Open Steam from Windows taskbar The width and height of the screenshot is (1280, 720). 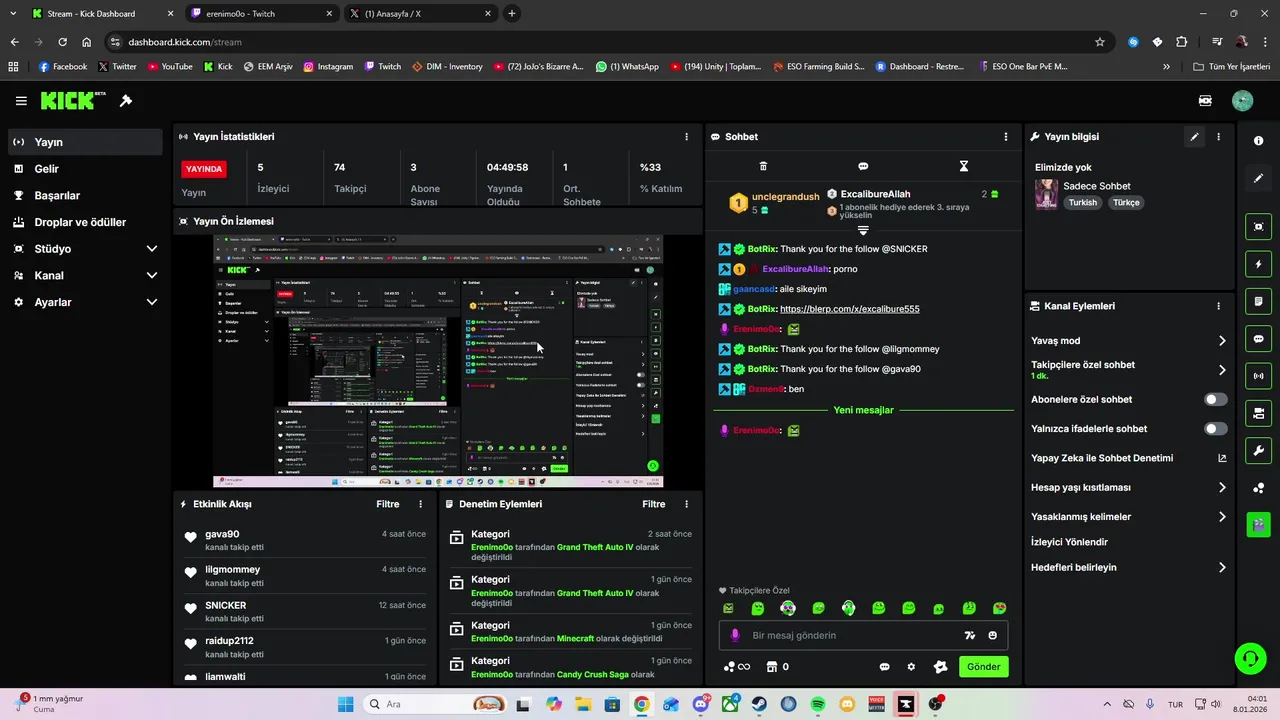coord(759,704)
